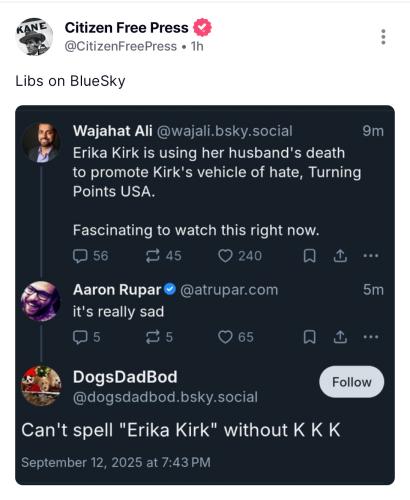Click the share icon on Wajahat Ali's post
Image resolution: width=410 pixels, height=500 pixels.
tap(340, 256)
